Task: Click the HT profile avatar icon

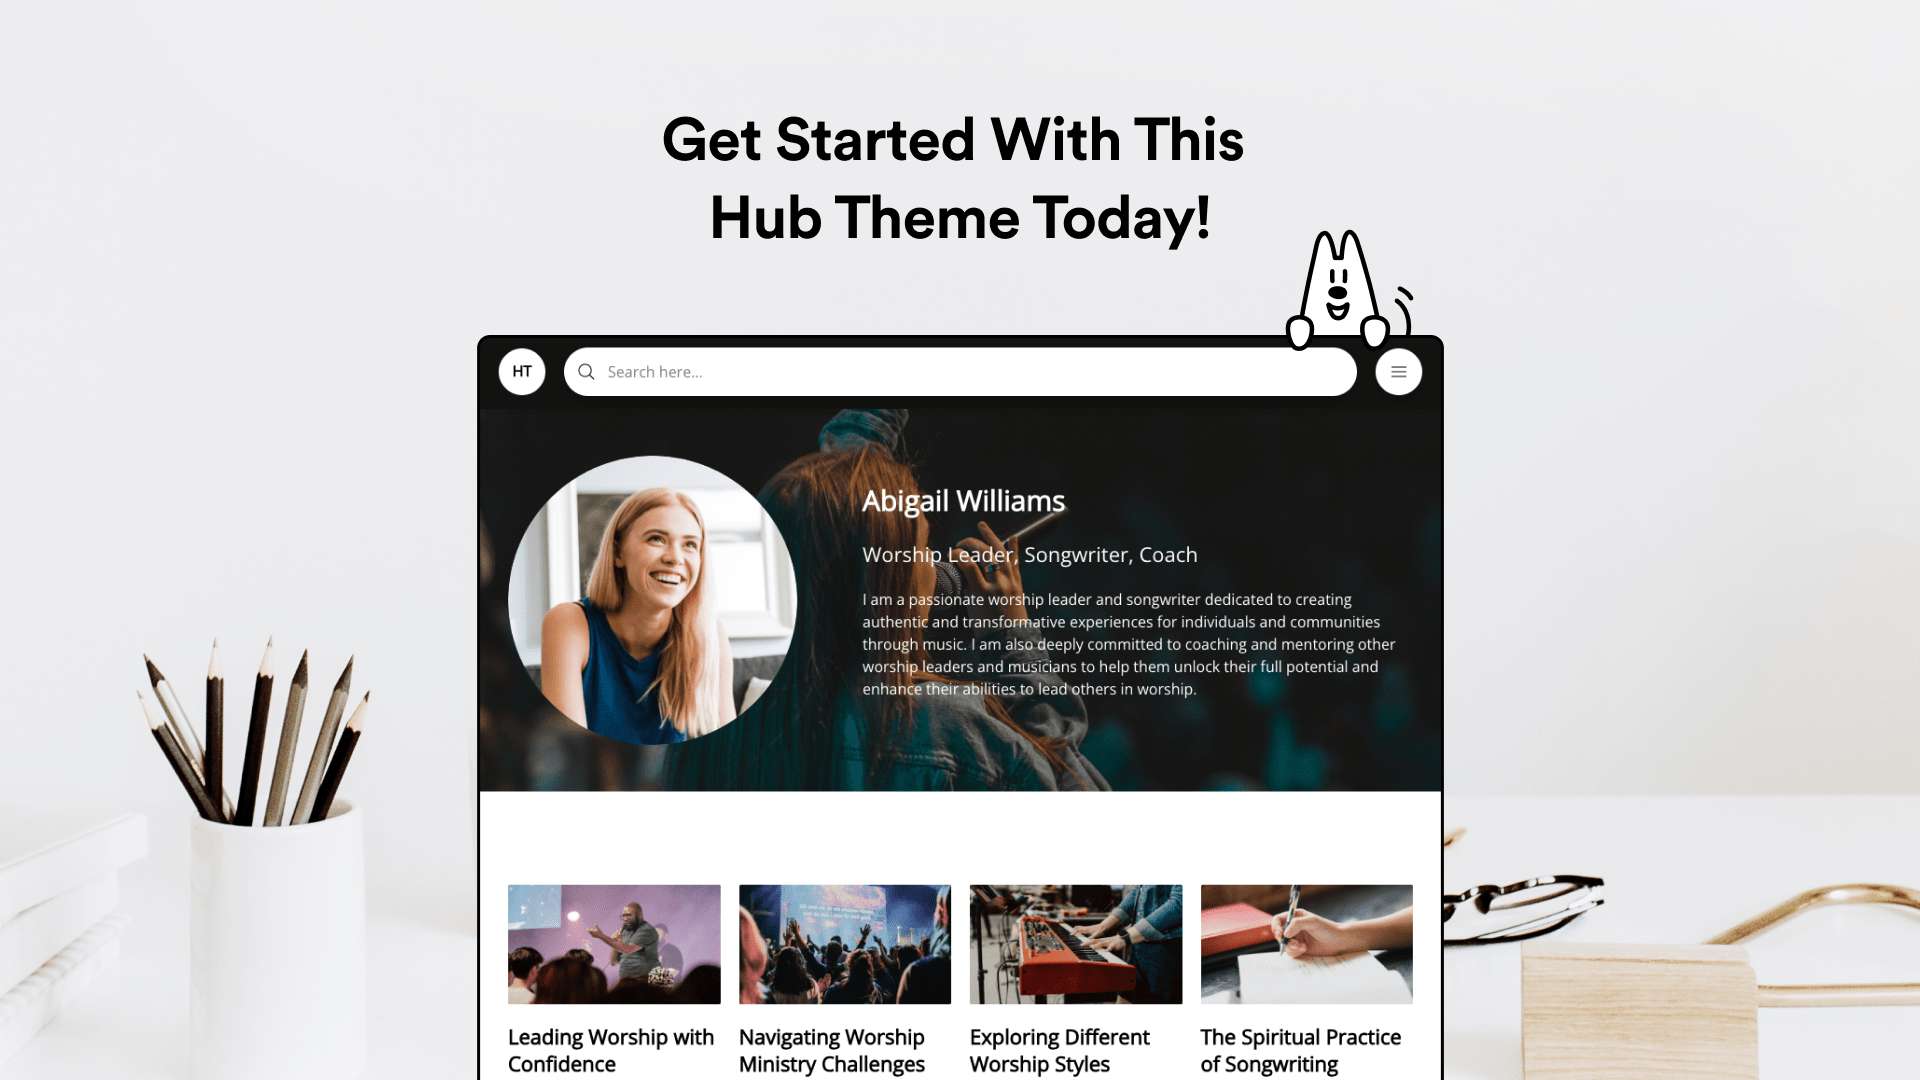Action: coord(522,371)
